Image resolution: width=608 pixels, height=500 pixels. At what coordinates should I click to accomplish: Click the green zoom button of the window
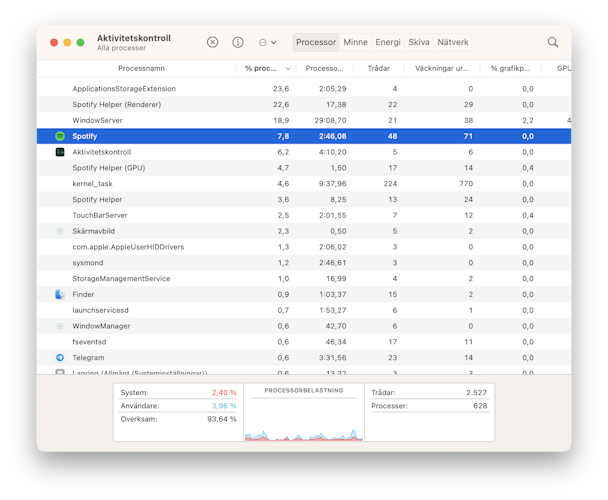tap(81, 42)
